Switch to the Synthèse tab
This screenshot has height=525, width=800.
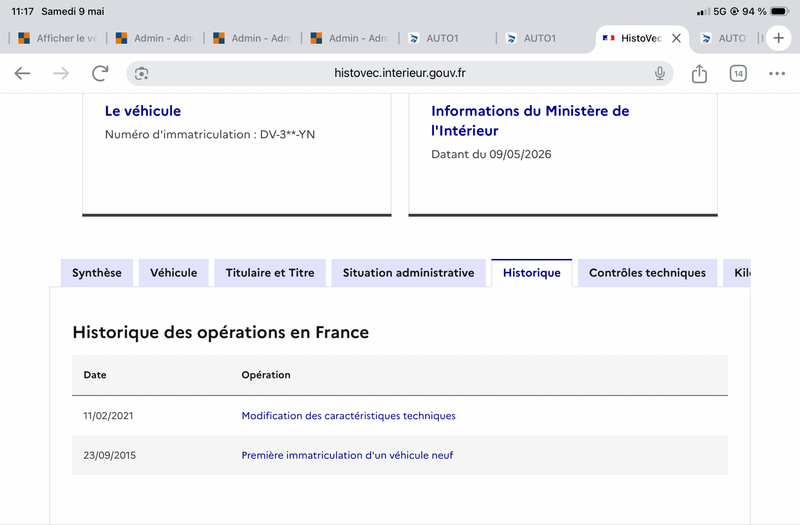tap(97, 272)
